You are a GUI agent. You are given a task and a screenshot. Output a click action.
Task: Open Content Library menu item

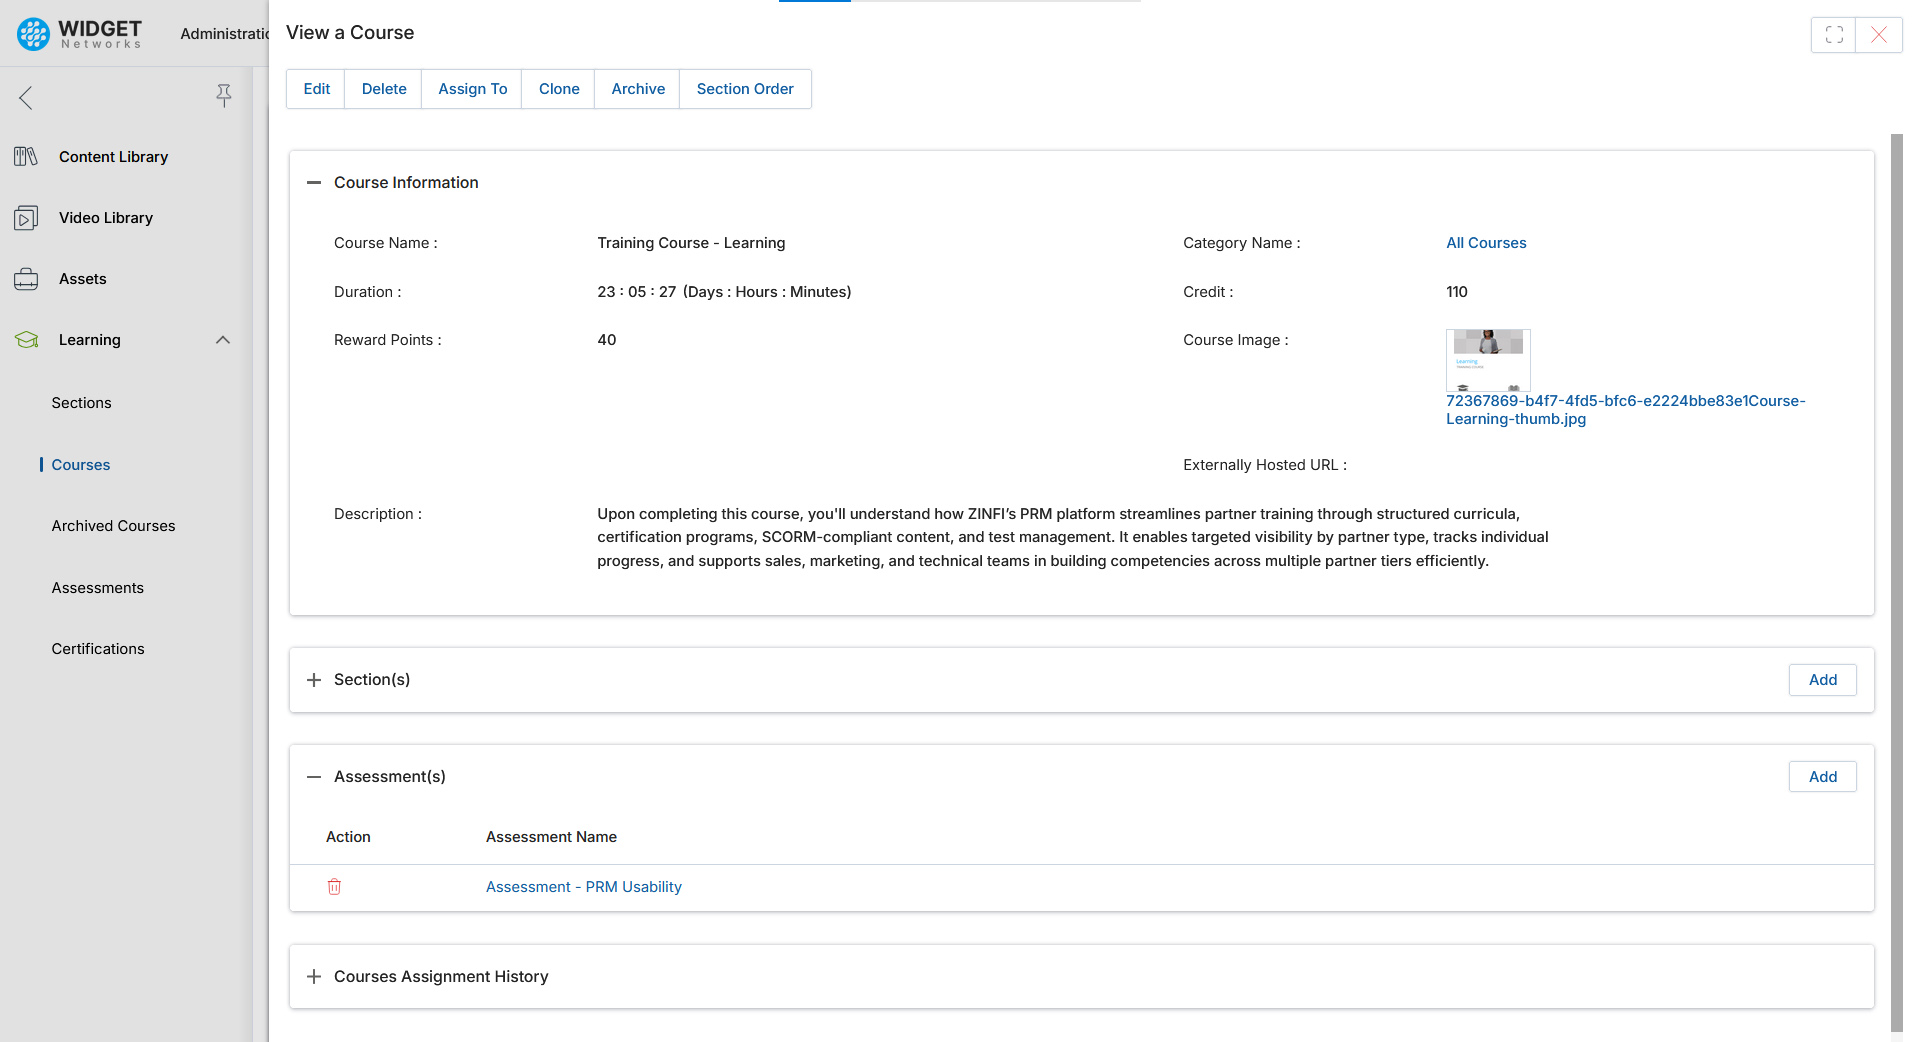click(113, 157)
